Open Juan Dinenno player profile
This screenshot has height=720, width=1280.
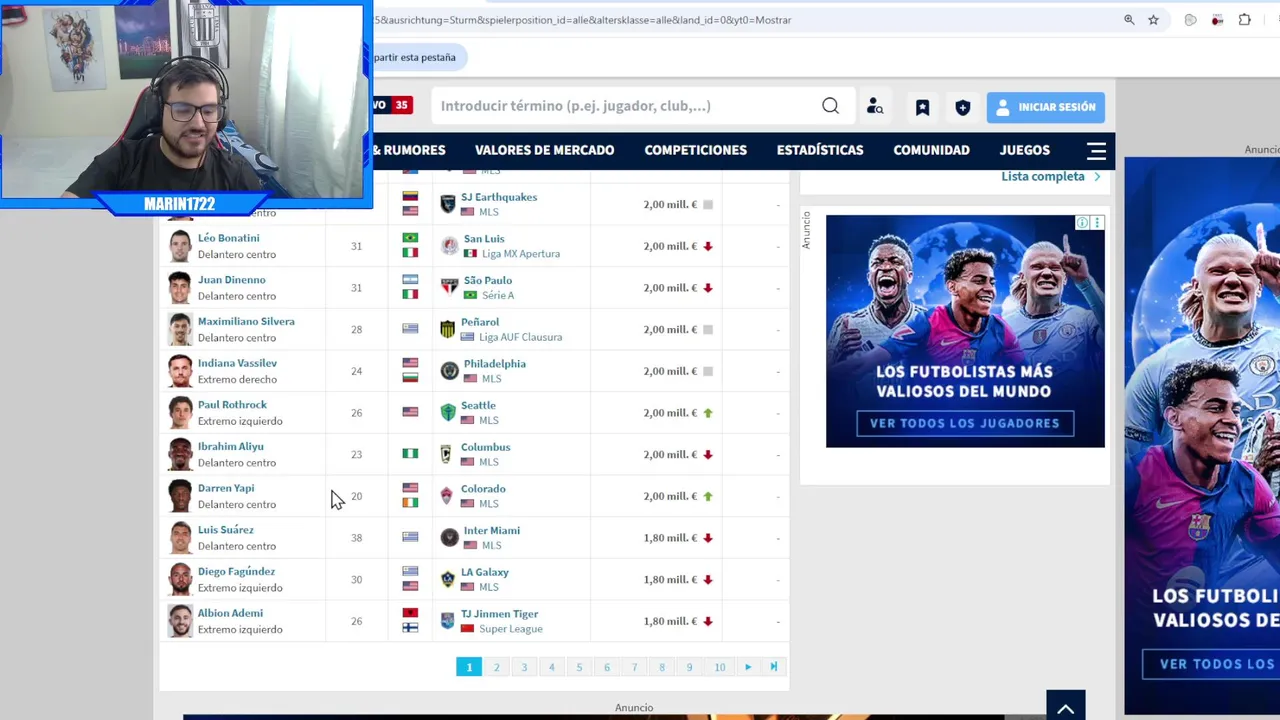pyautogui.click(x=232, y=280)
